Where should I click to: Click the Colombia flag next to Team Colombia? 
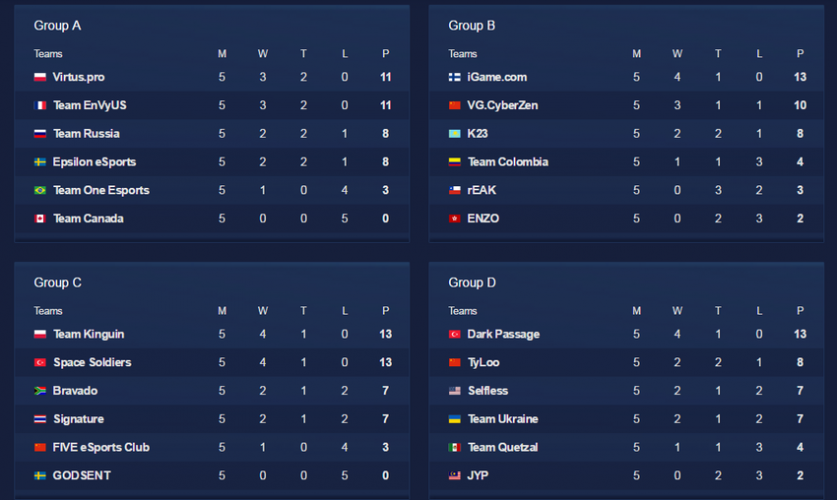coord(455,162)
